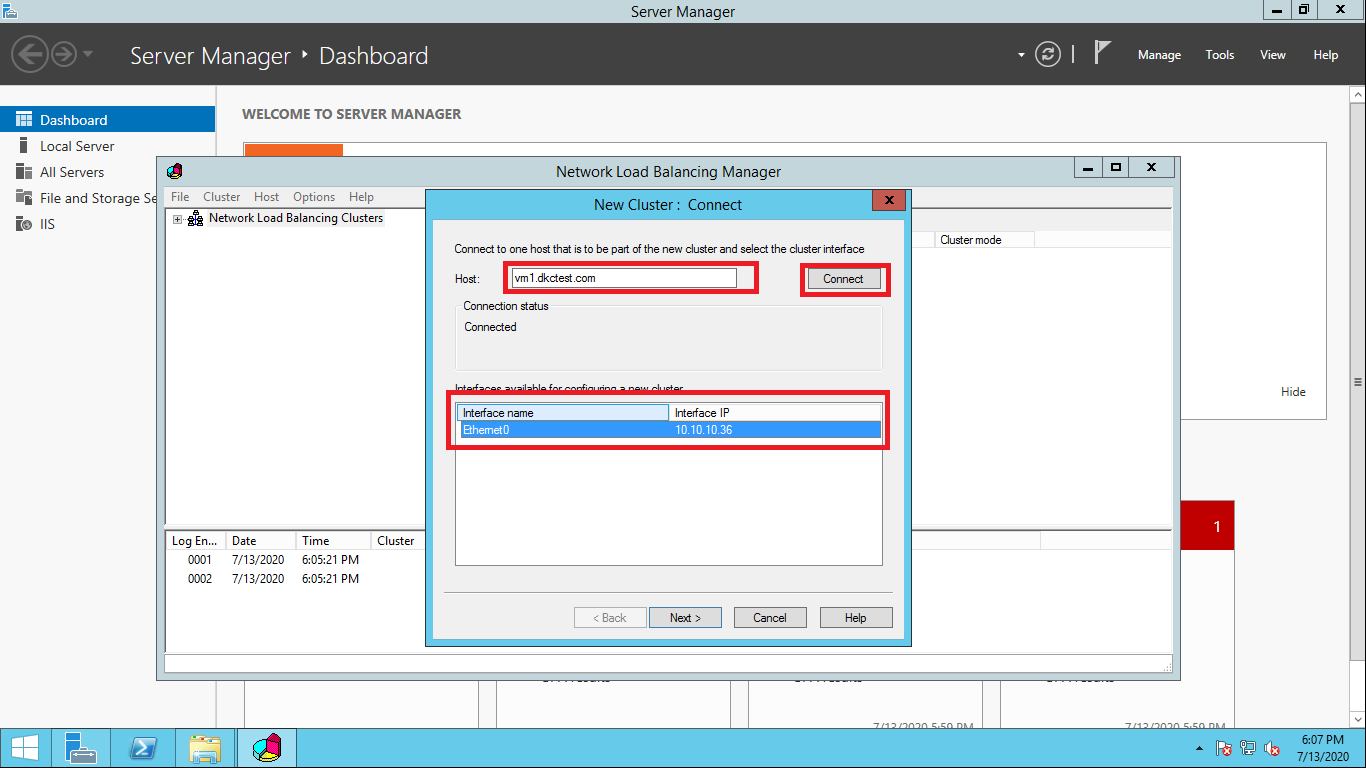
Task: Select the Ethernet0 interface row
Action: (x=669, y=430)
